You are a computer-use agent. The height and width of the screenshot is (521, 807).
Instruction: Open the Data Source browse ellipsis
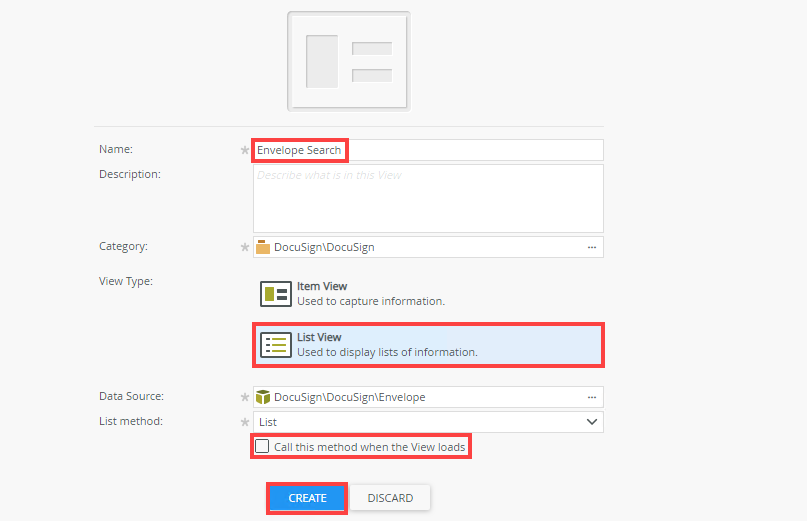pos(591,397)
